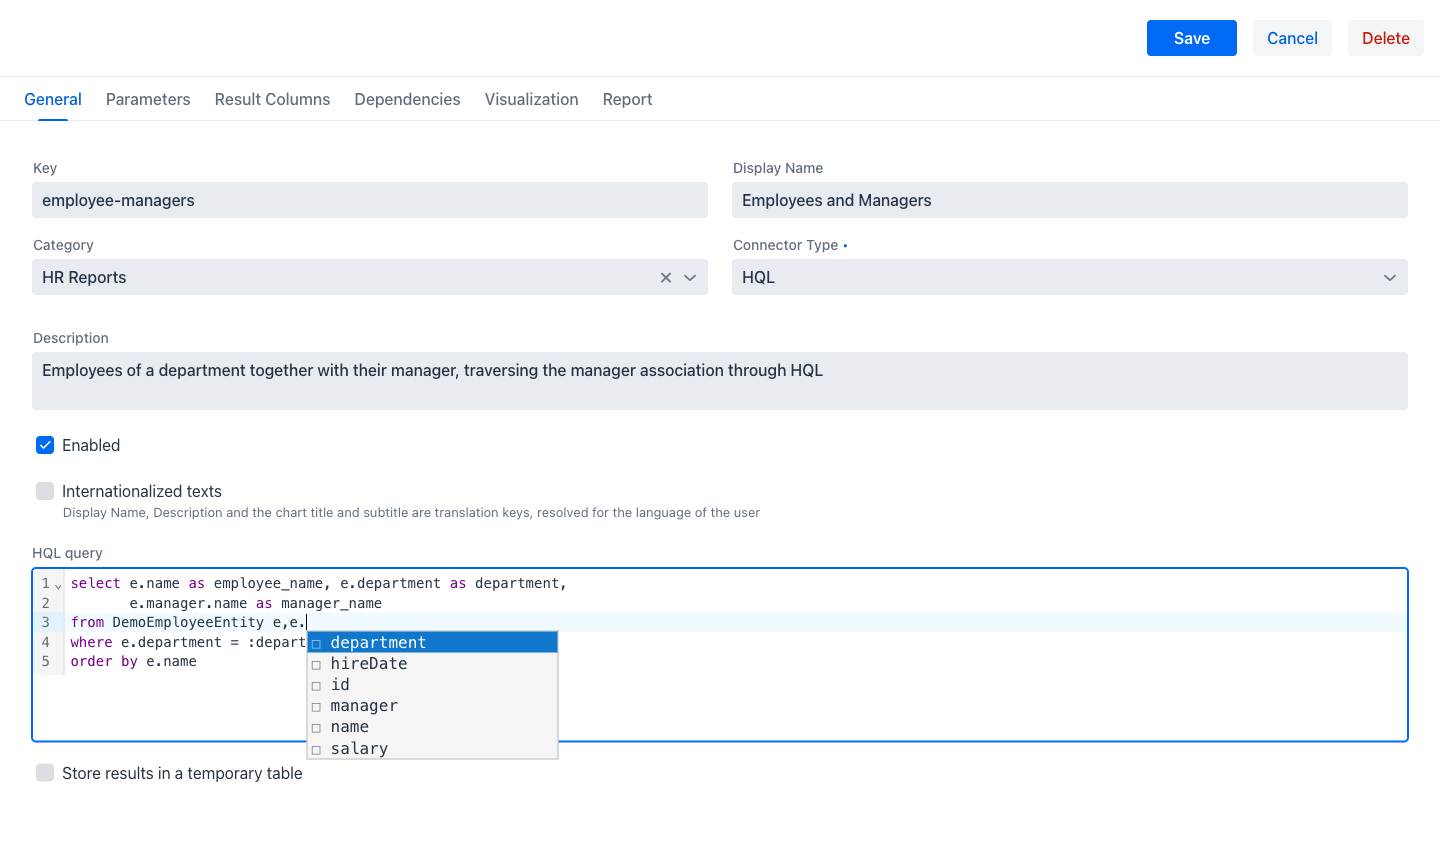1440x860 pixels.
Task: Click 'DemoEmployeeEntity' in the query
Action: [x=188, y=622]
